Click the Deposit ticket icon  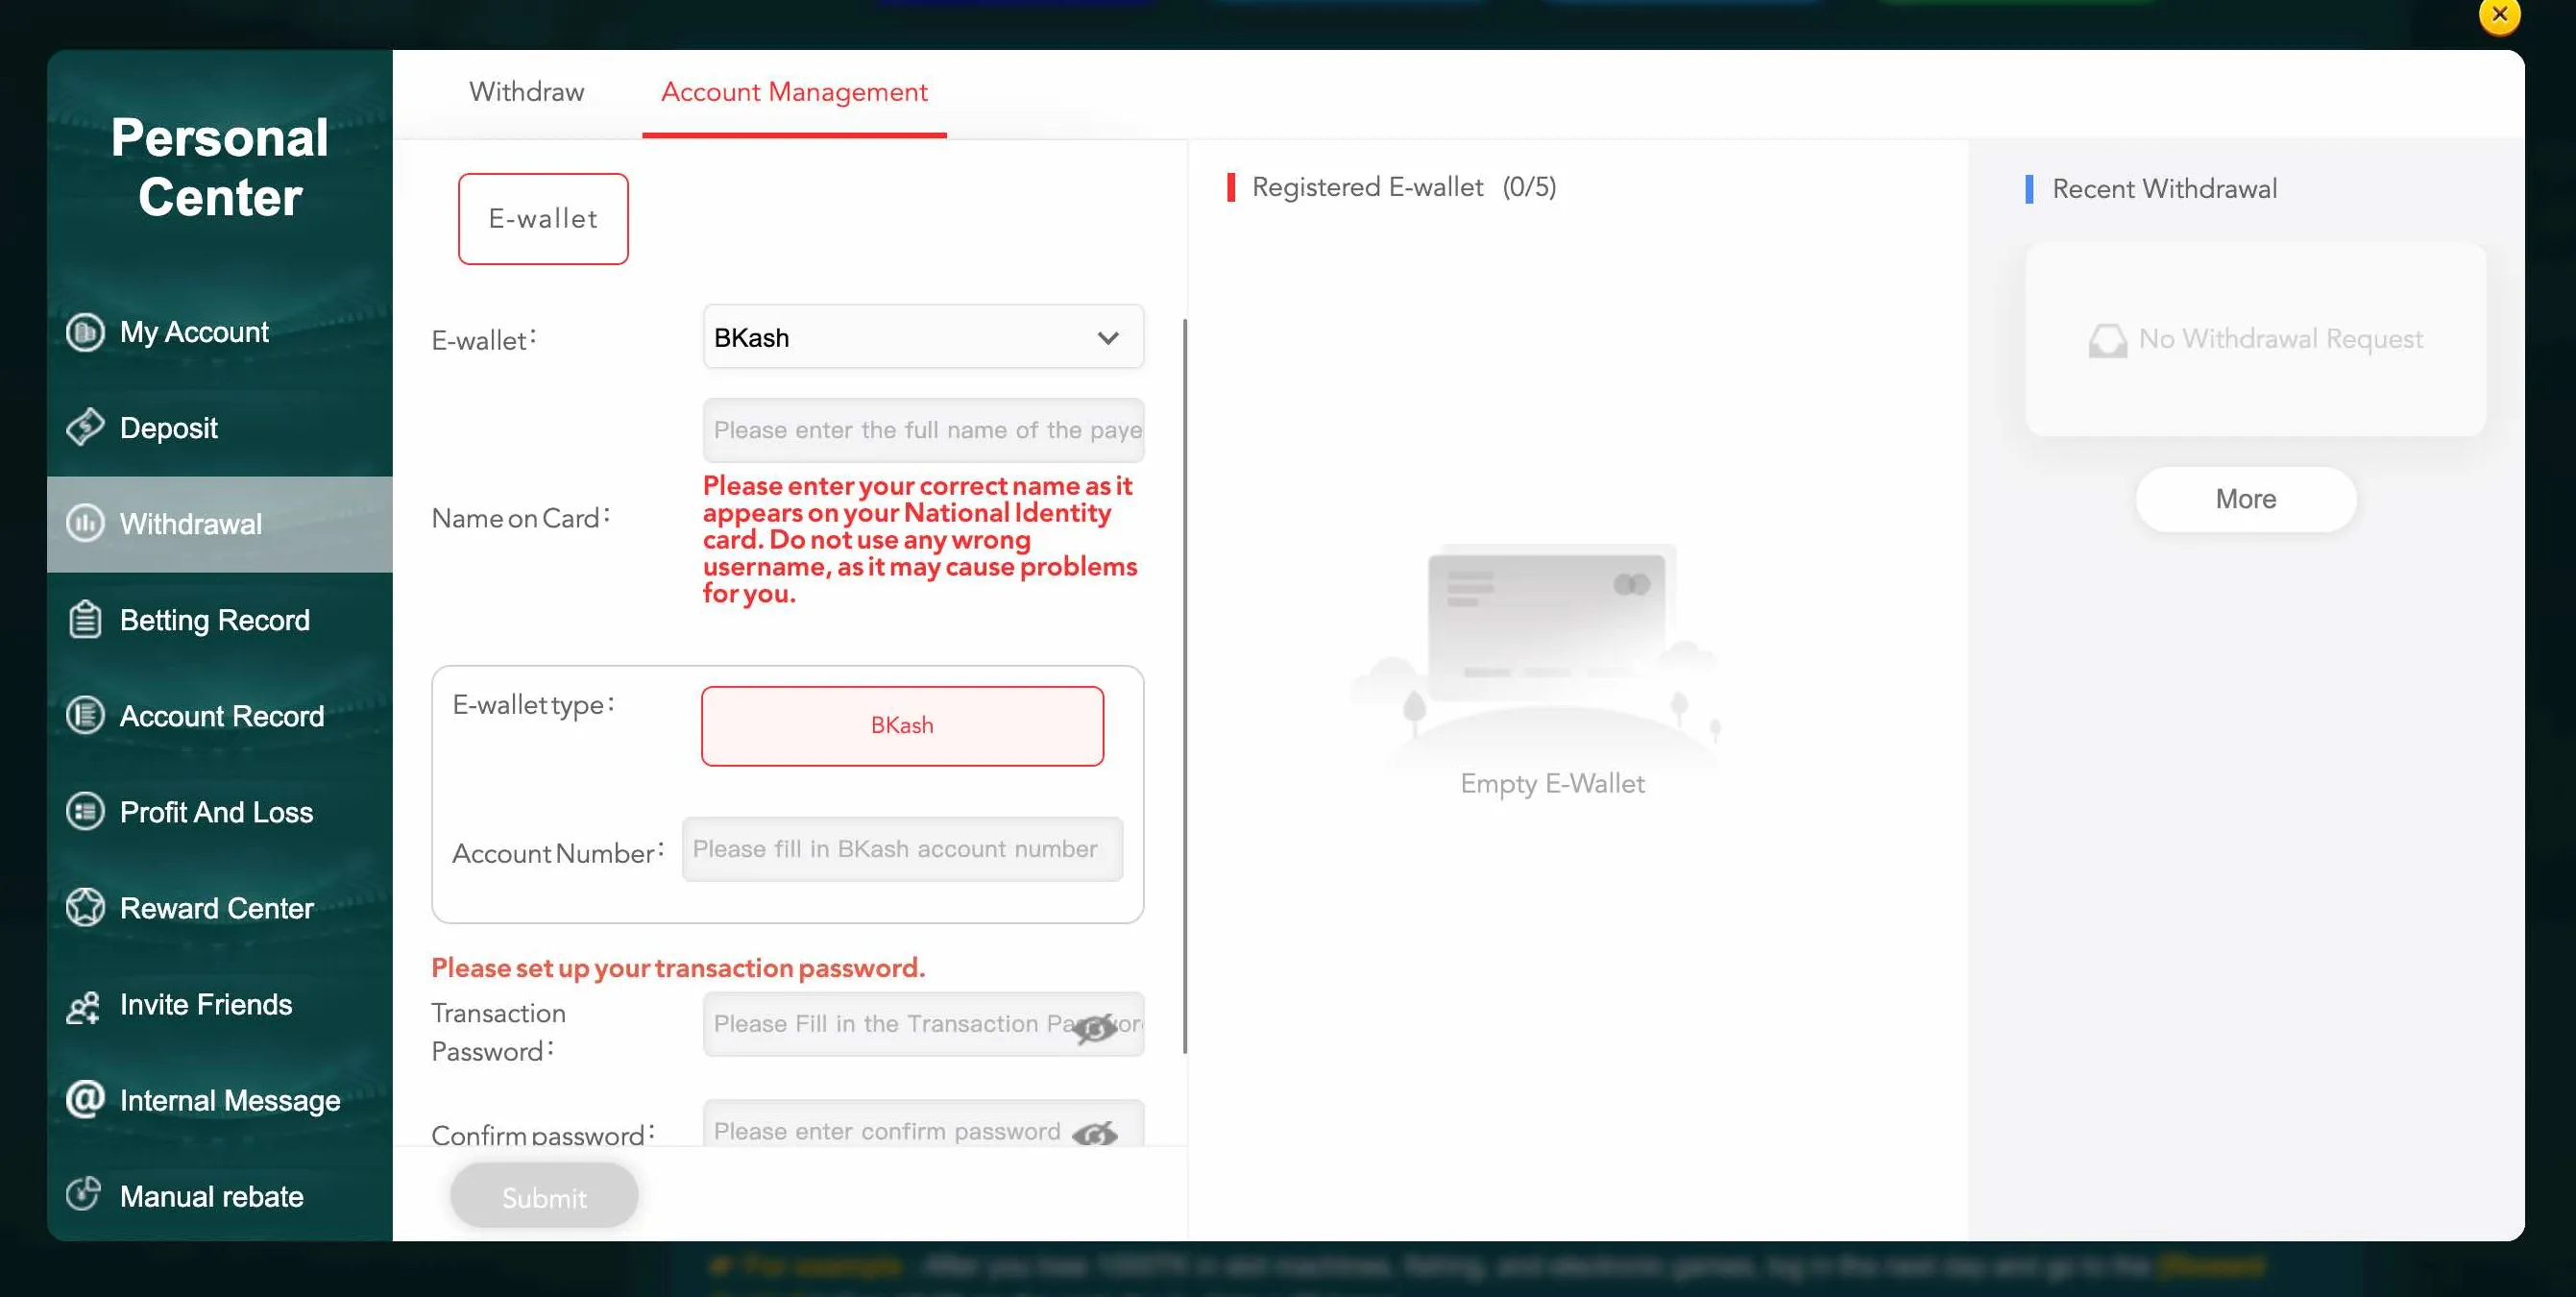[x=85, y=427]
